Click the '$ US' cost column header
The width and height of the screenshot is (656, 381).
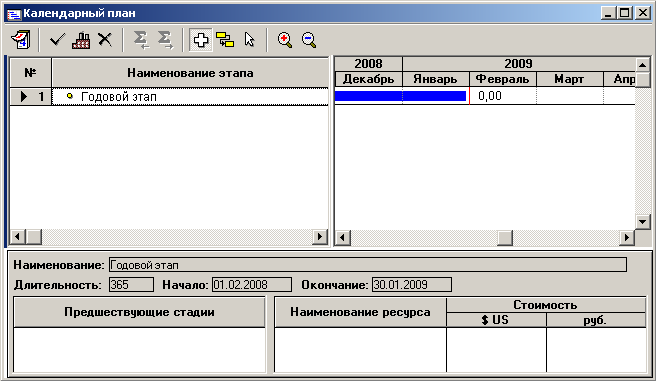click(x=496, y=320)
